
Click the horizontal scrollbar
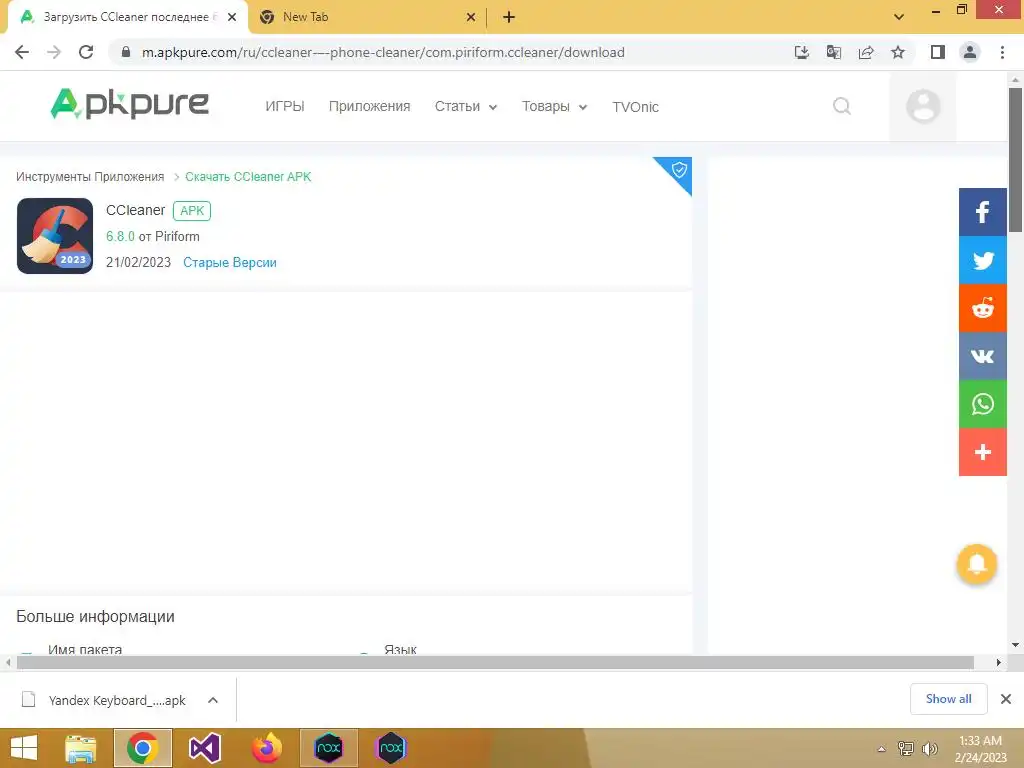[495, 662]
